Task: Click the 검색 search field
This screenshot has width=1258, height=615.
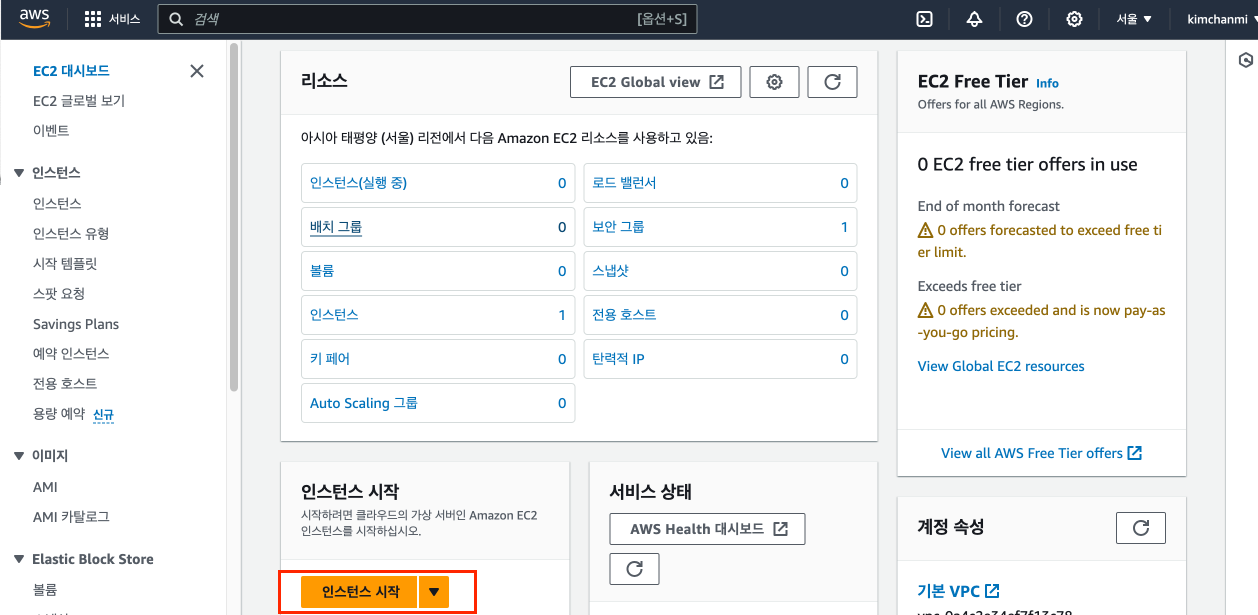Action: point(428,19)
